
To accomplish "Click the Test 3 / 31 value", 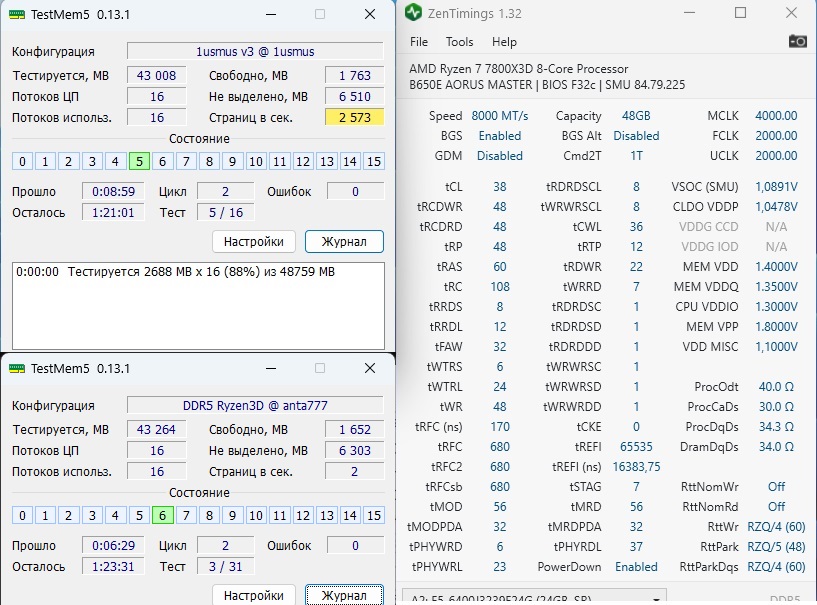I will tap(226, 566).
